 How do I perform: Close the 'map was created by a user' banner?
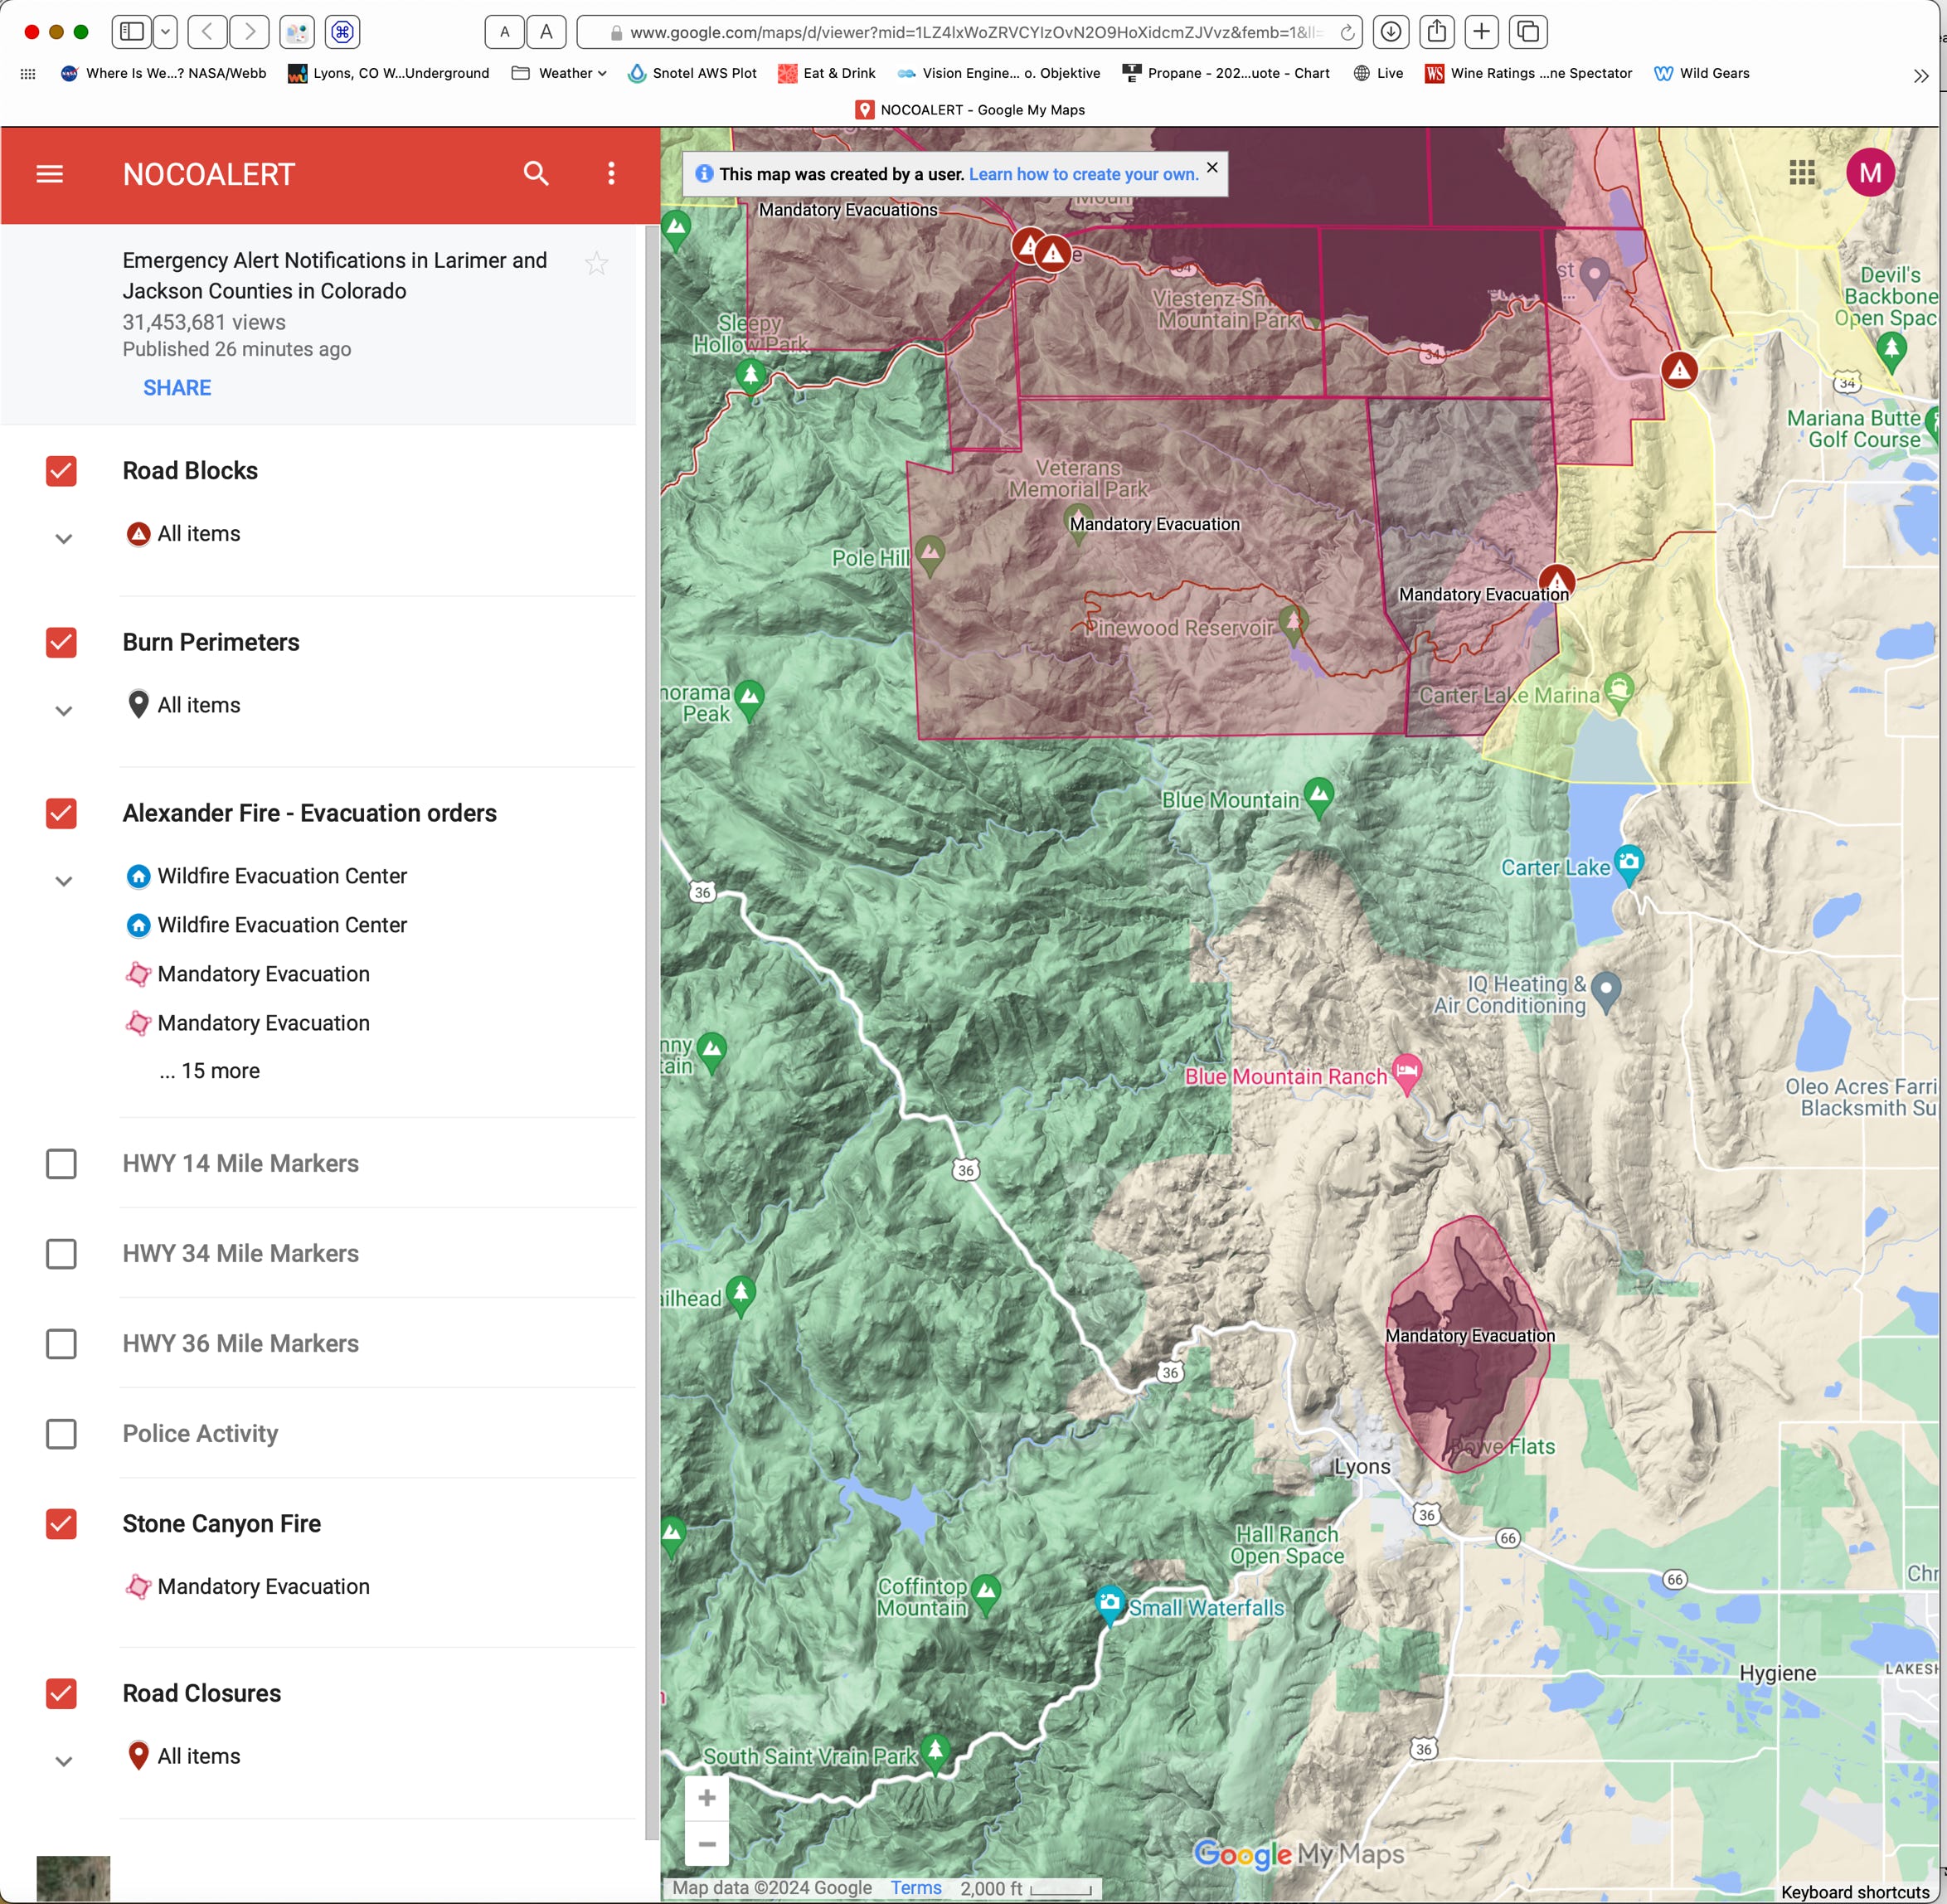(1212, 167)
